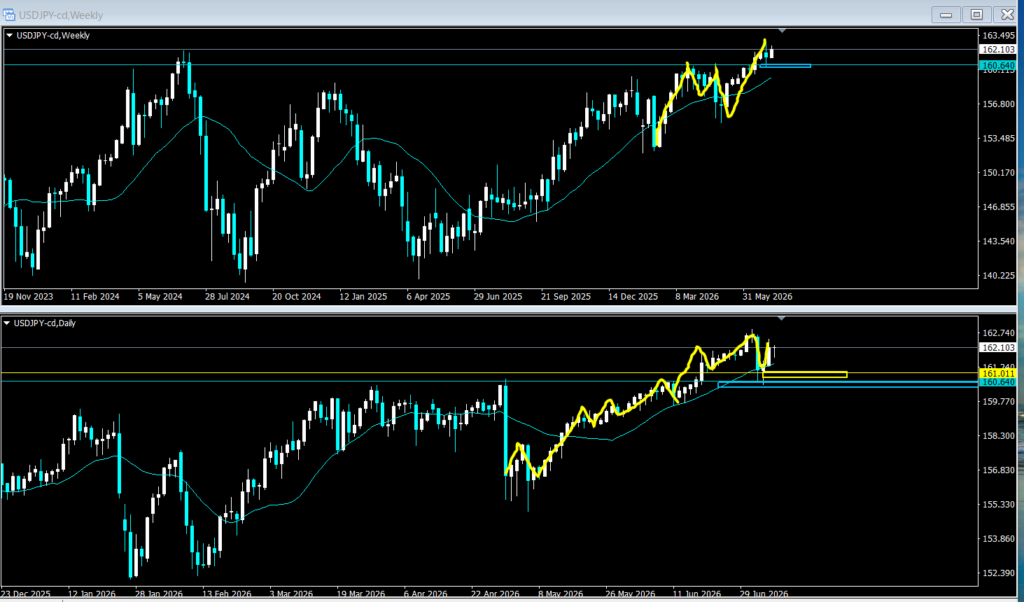1024x602 pixels.
Task: Close the USDJPY chart window
Action: pos(1008,14)
